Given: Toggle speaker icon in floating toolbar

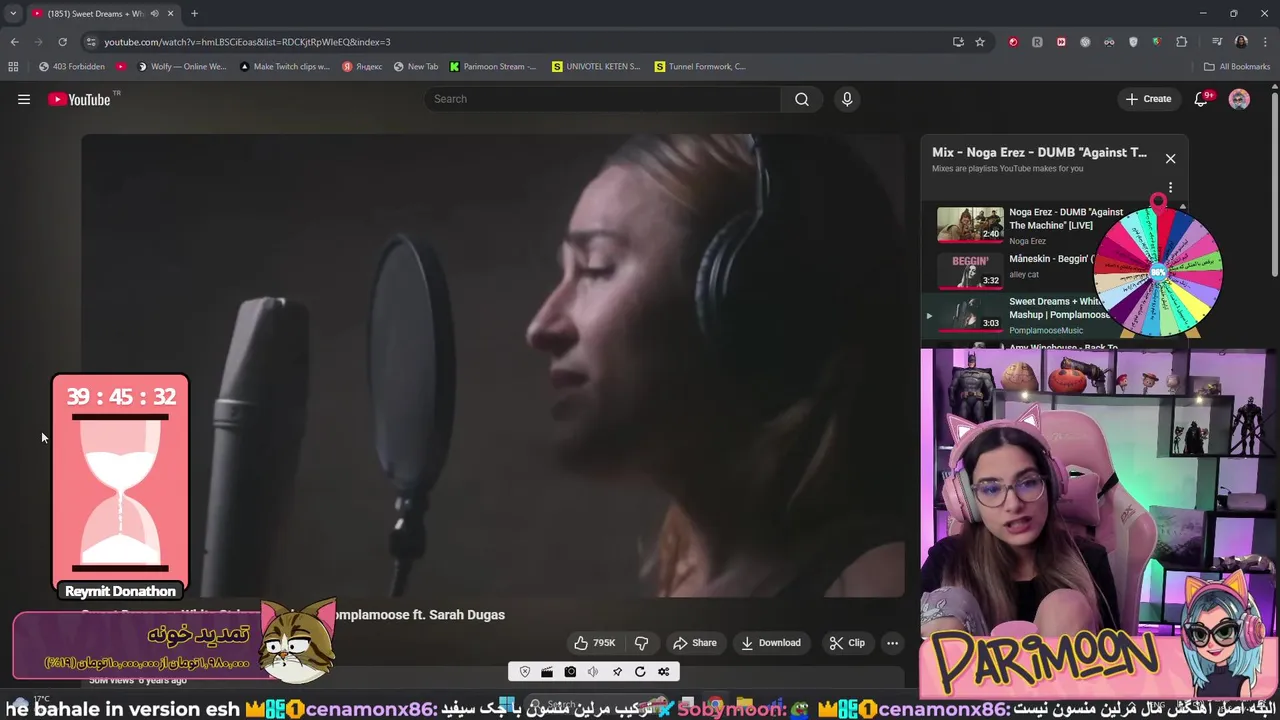Looking at the screenshot, I should (x=593, y=672).
